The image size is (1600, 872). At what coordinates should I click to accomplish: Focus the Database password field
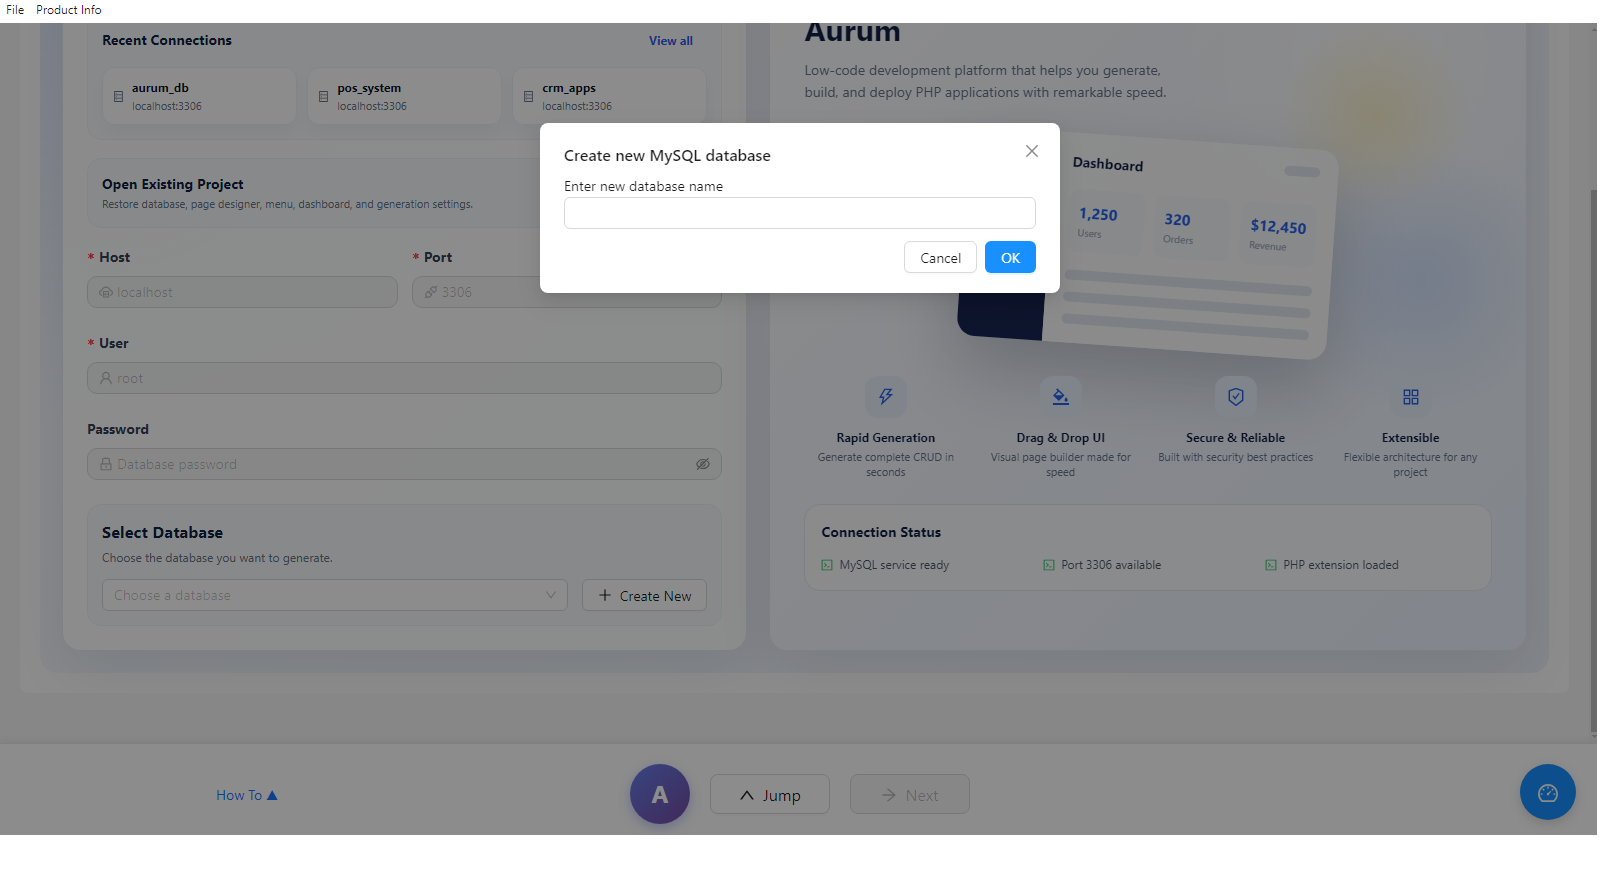pyautogui.click(x=404, y=464)
